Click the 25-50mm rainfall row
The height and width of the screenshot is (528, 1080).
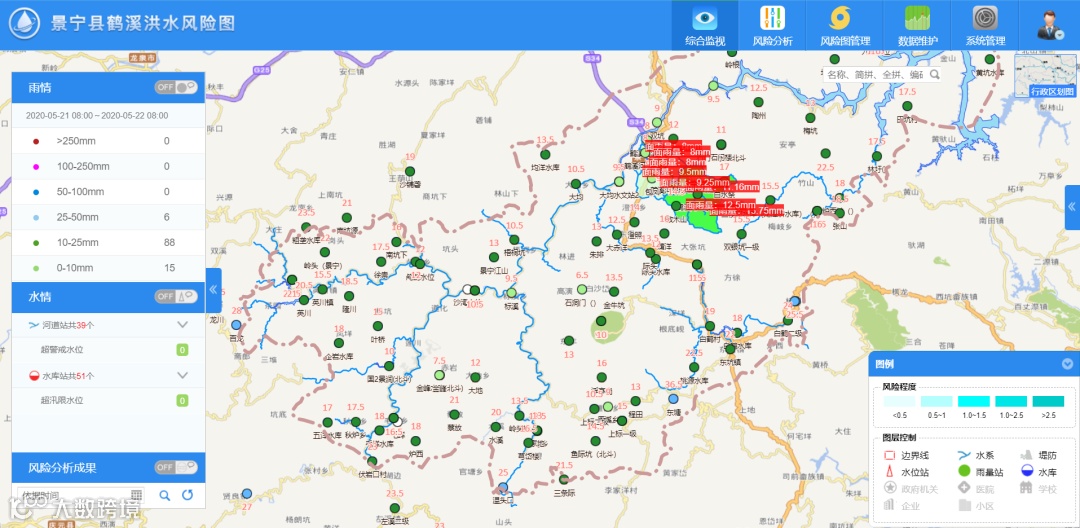click(109, 218)
